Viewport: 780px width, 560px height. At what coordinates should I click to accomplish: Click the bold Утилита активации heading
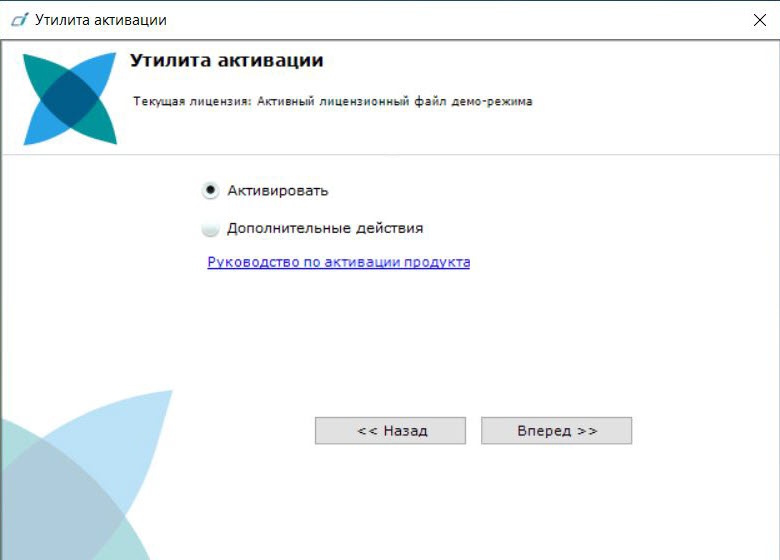[x=226, y=61]
